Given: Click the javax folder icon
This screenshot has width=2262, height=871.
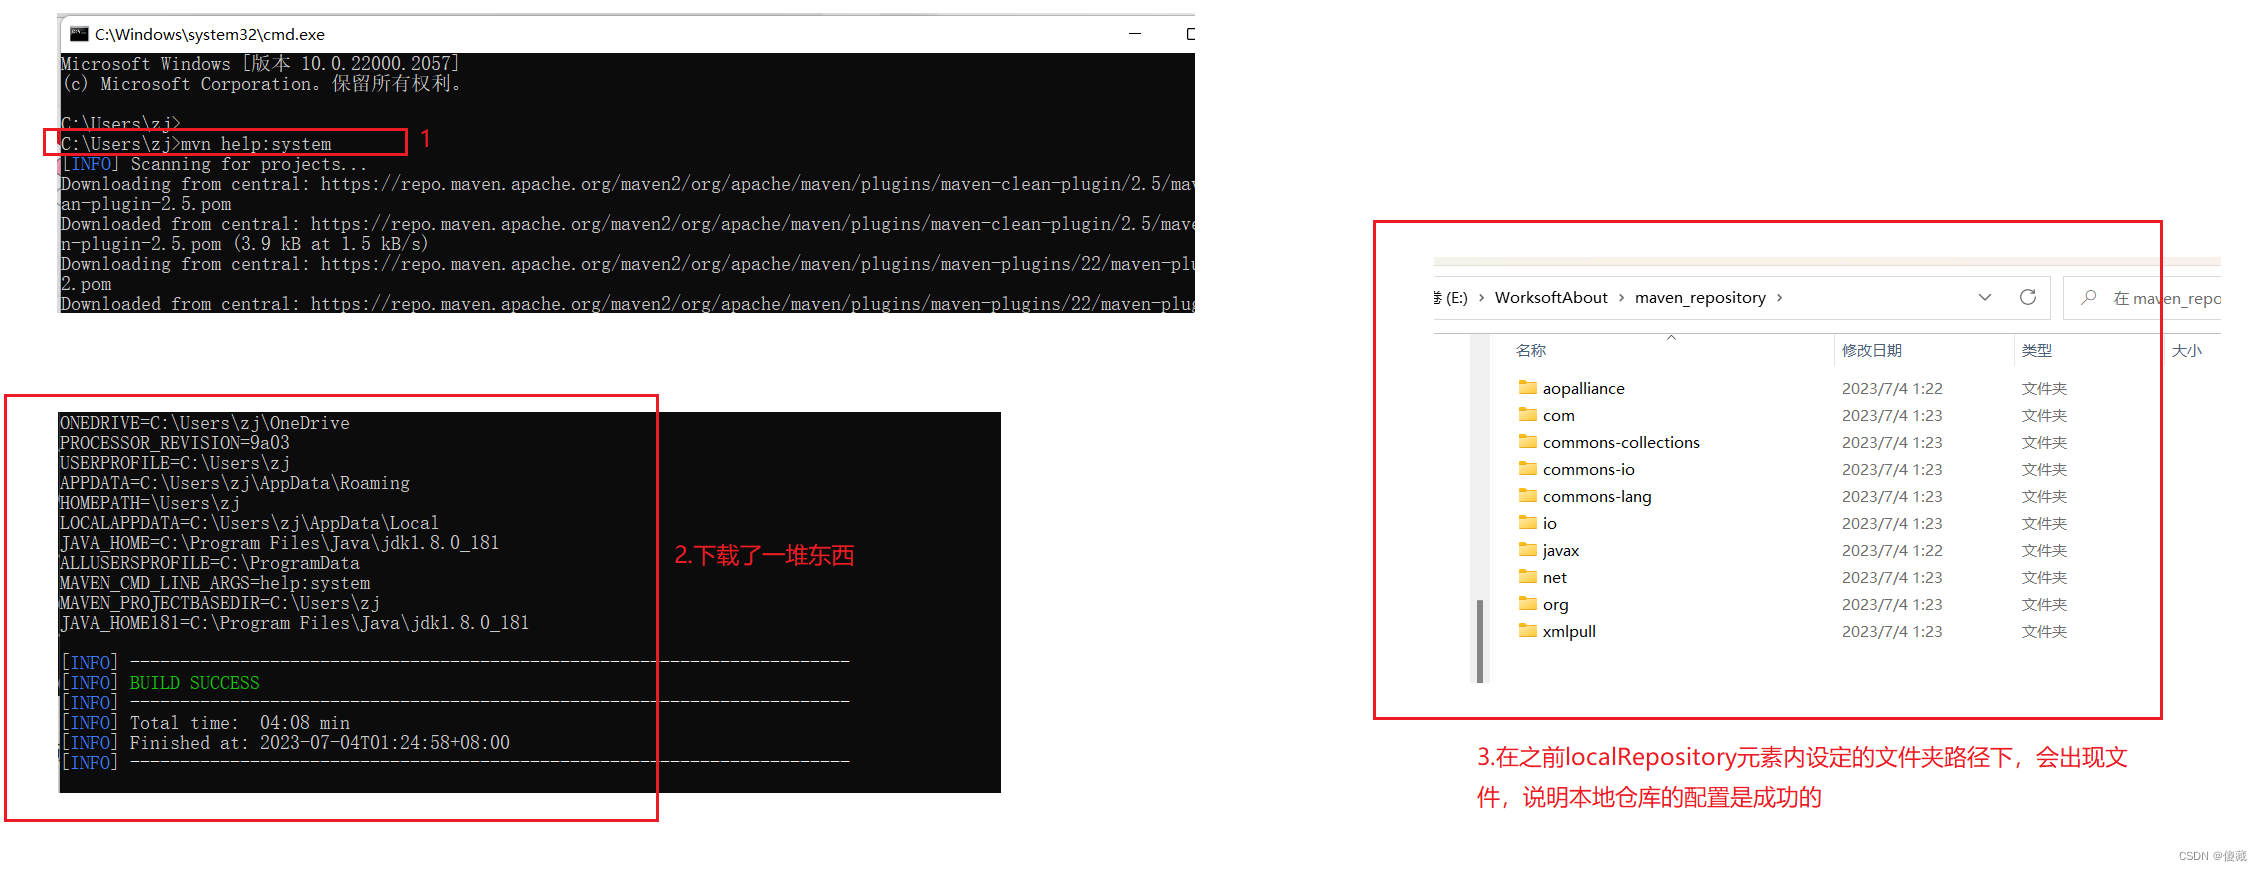Looking at the screenshot, I should pyautogui.click(x=1528, y=549).
